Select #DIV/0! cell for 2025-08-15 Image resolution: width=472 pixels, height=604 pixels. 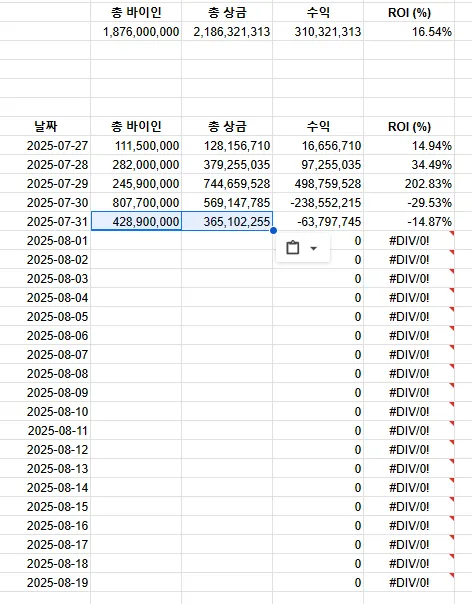pyautogui.click(x=409, y=507)
